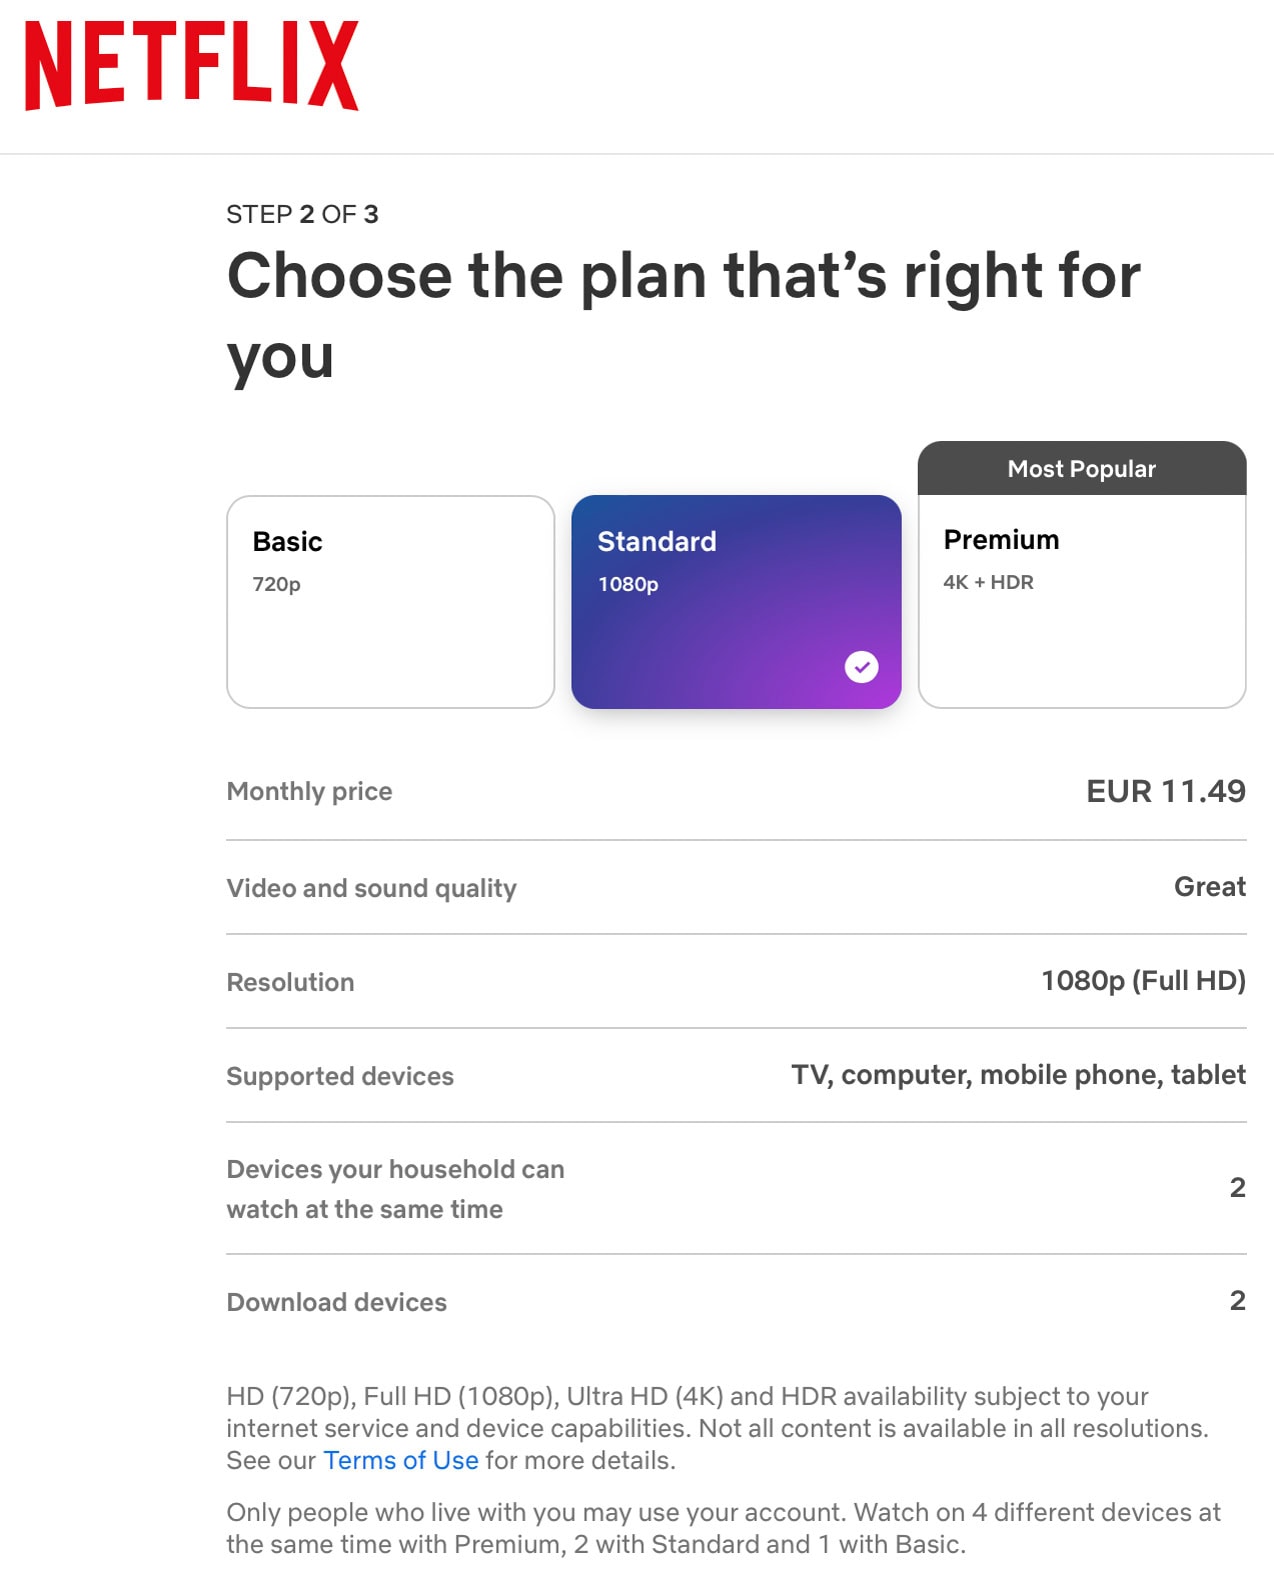Image resolution: width=1274 pixels, height=1592 pixels.
Task: Click the Monthly price label
Action: click(x=309, y=791)
